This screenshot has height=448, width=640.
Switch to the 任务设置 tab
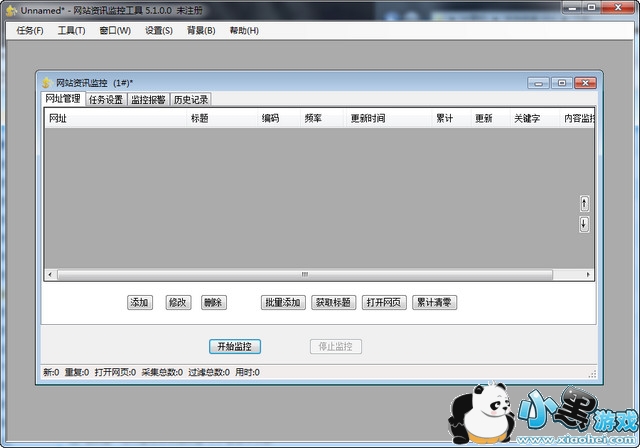click(106, 99)
